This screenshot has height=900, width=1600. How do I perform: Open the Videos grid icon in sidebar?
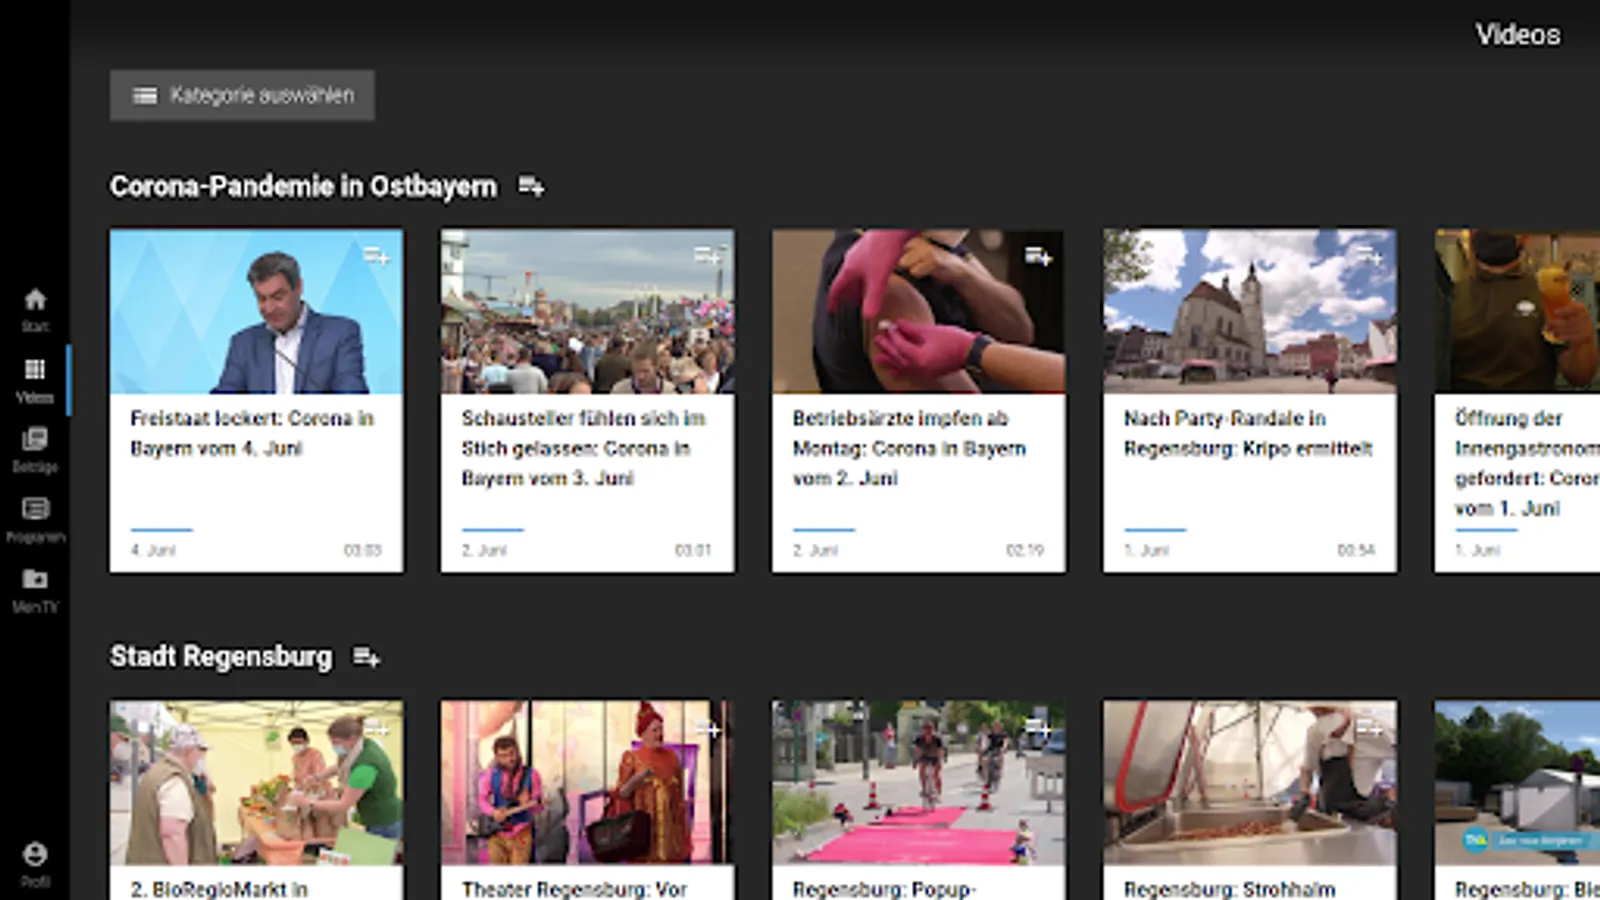point(35,369)
